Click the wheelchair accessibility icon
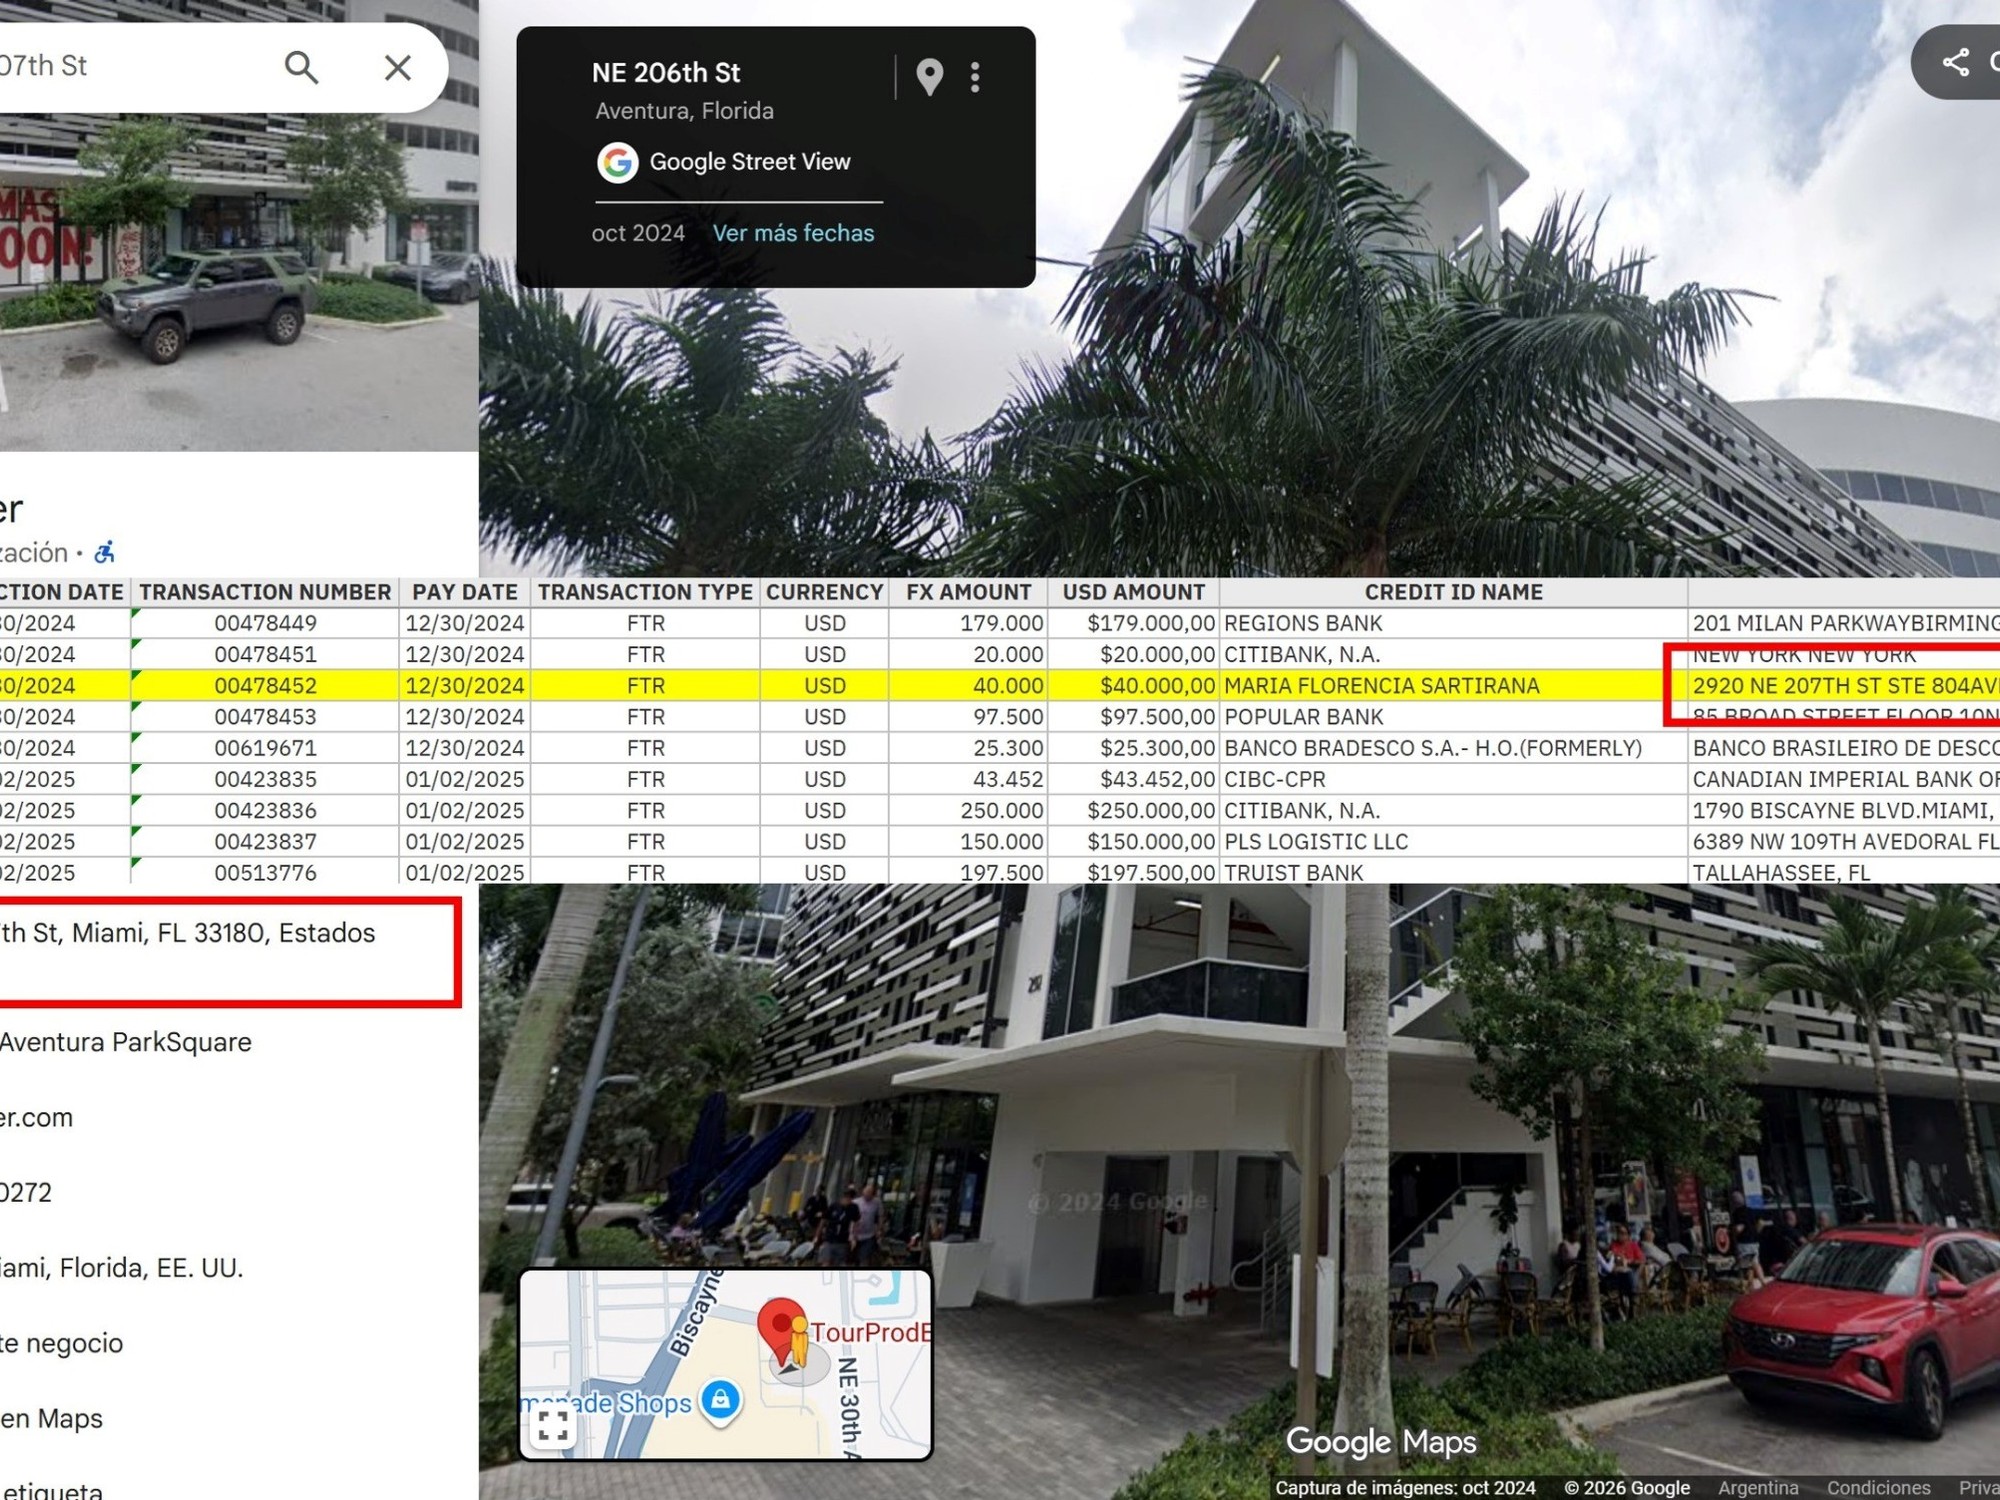Screen dimensions: 2000x1500 pos(105,552)
